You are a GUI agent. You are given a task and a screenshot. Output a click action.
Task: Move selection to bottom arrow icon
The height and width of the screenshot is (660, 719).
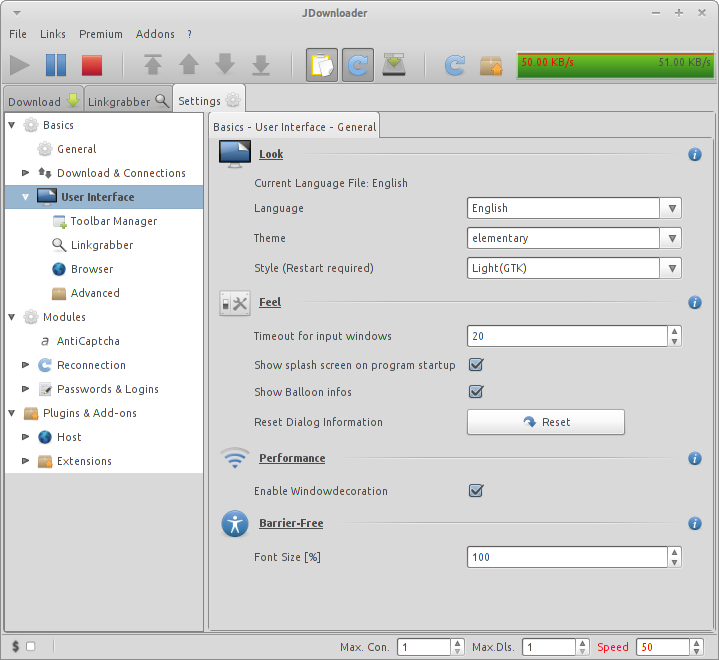pos(261,65)
